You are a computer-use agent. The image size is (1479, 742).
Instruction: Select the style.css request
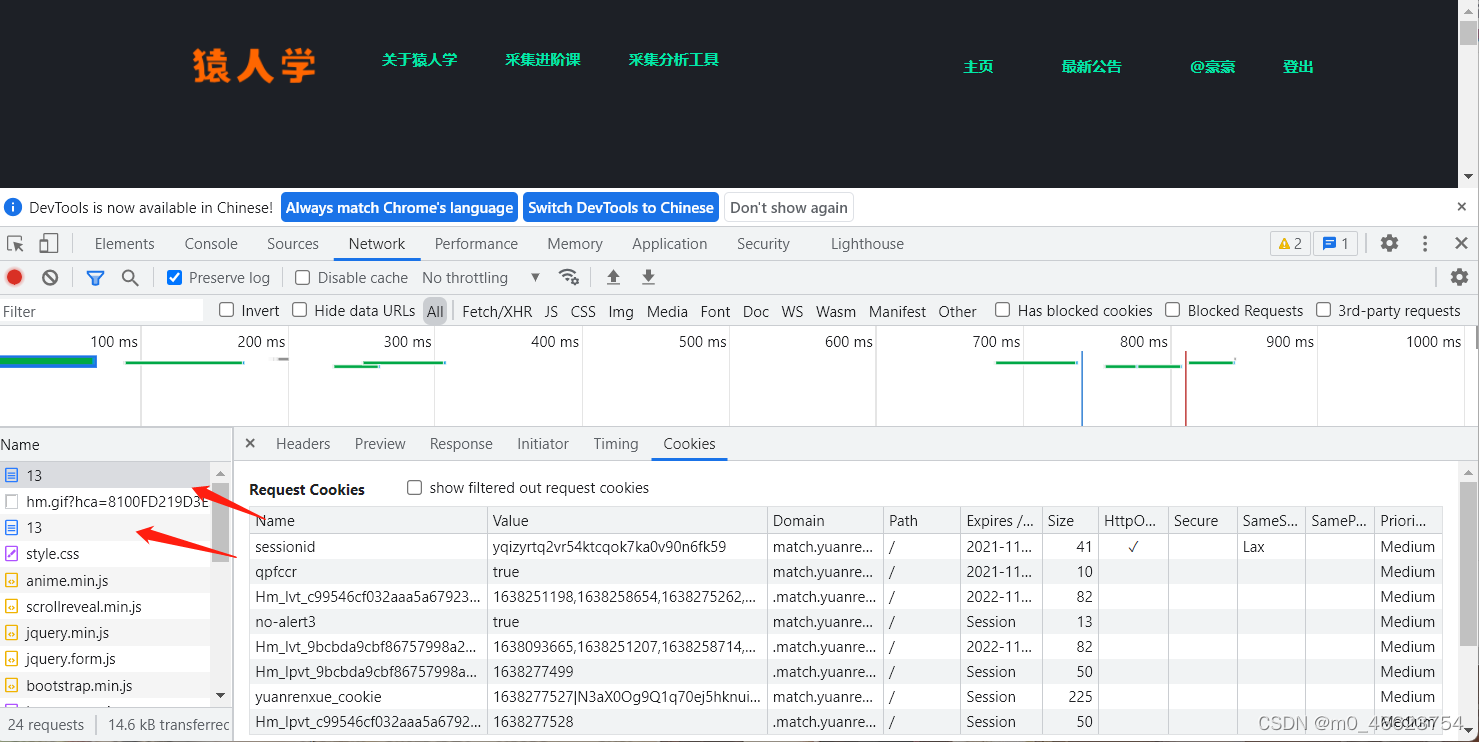coord(105,553)
